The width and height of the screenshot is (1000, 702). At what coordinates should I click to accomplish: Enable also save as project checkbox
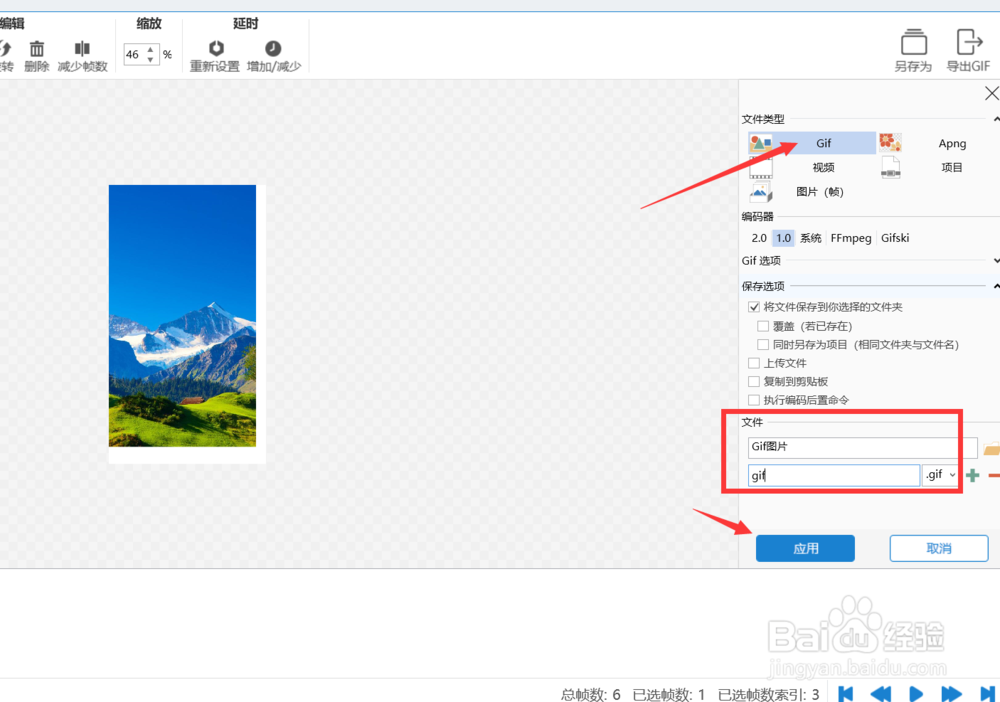(x=763, y=344)
